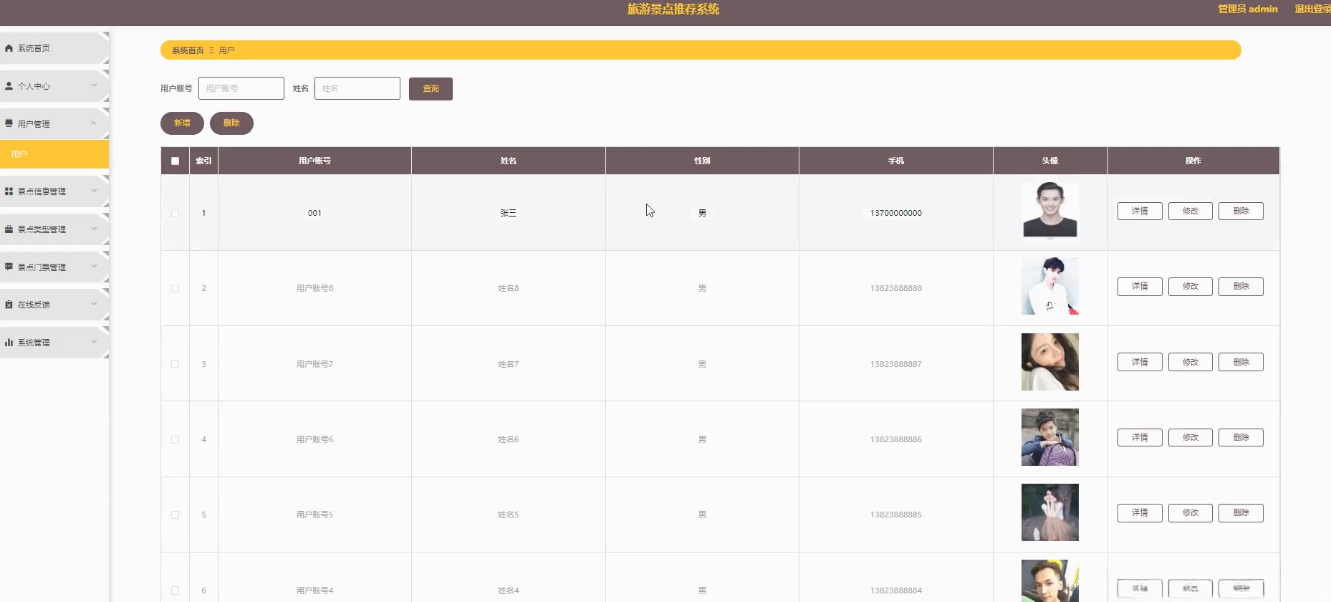Image resolution: width=1331 pixels, height=602 pixels.
Task: Toggle the select-all checkbox in table header
Action: coord(175,161)
